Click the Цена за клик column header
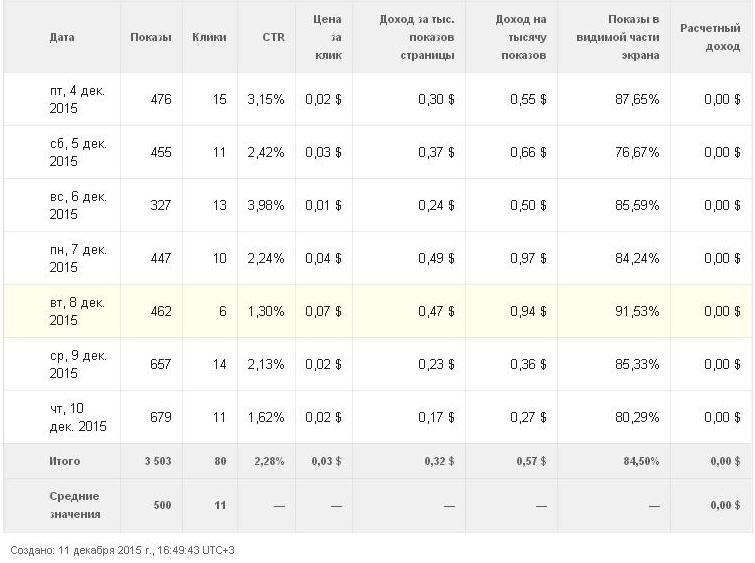The image size is (755, 563). pyautogui.click(x=327, y=37)
